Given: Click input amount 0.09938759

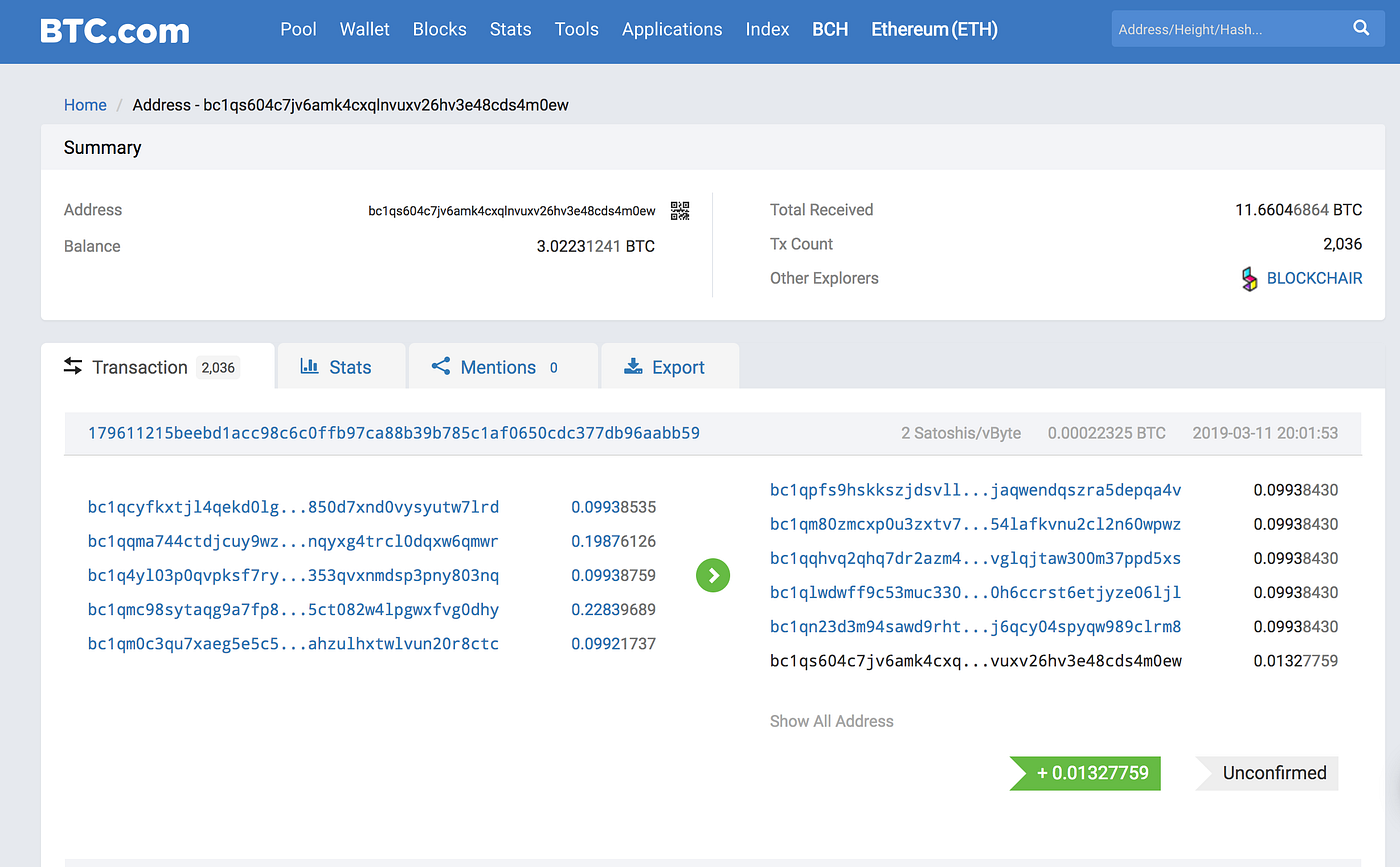Looking at the screenshot, I should click(x=614, y=575).
